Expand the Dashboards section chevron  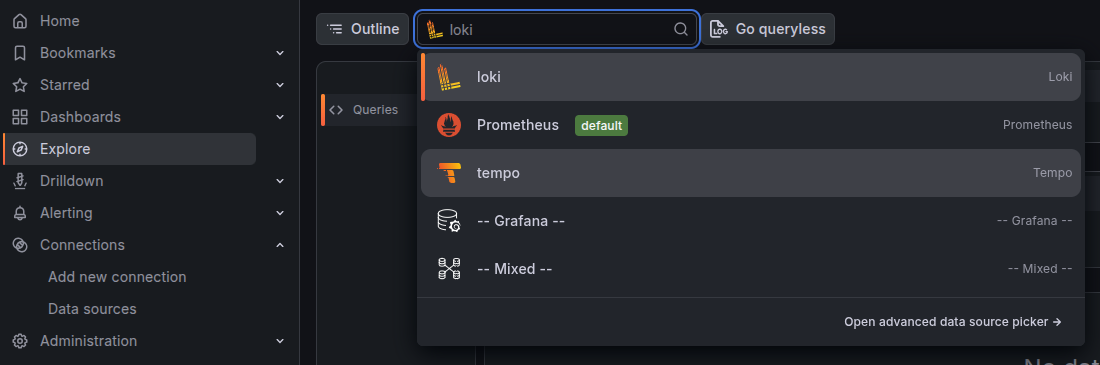[280, 117]
